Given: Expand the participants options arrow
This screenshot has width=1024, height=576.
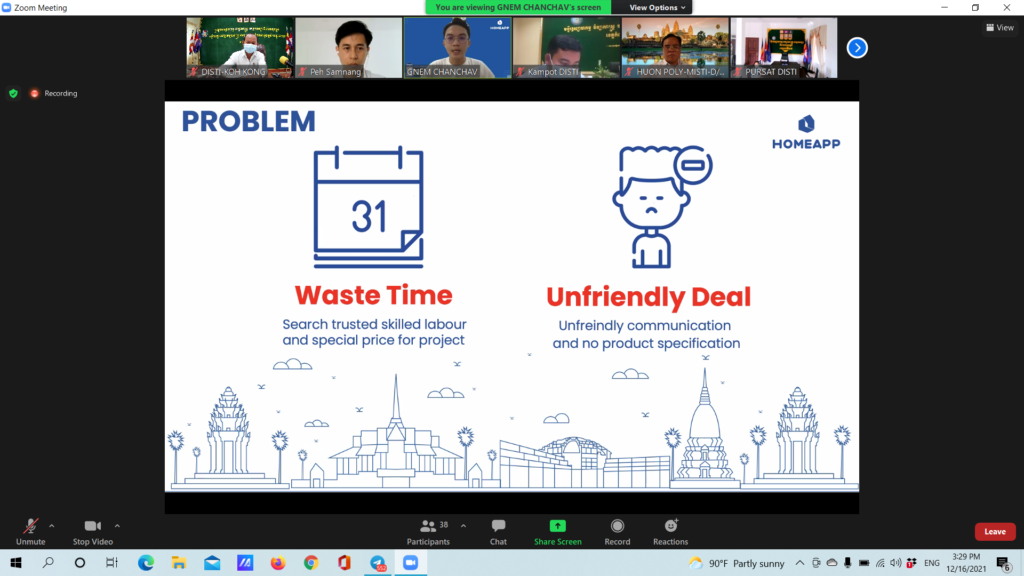Looking at the screenshot, I should click(x=463, y=525).
